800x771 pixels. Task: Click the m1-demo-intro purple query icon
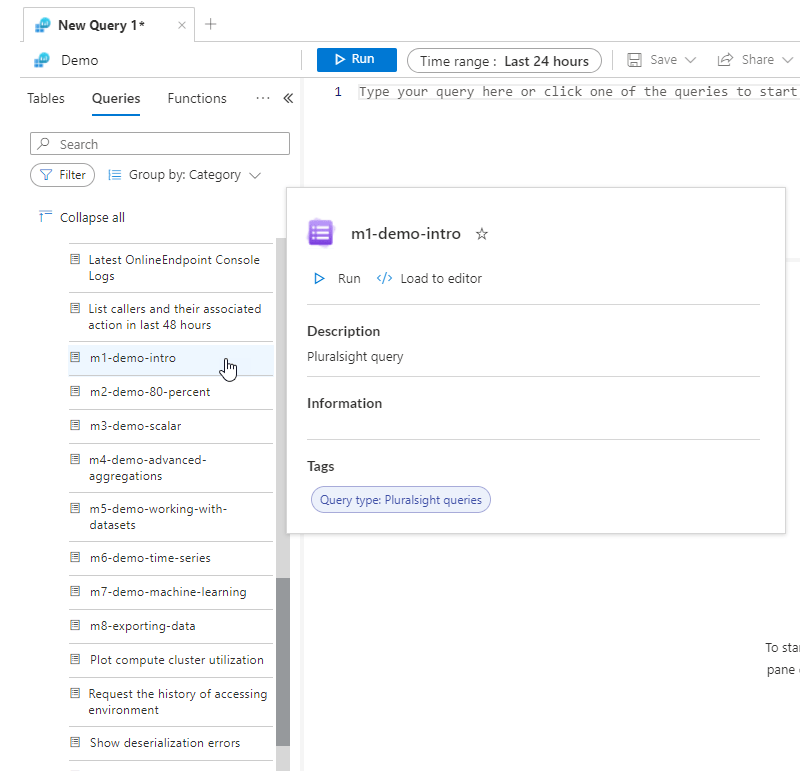[320, 233]
